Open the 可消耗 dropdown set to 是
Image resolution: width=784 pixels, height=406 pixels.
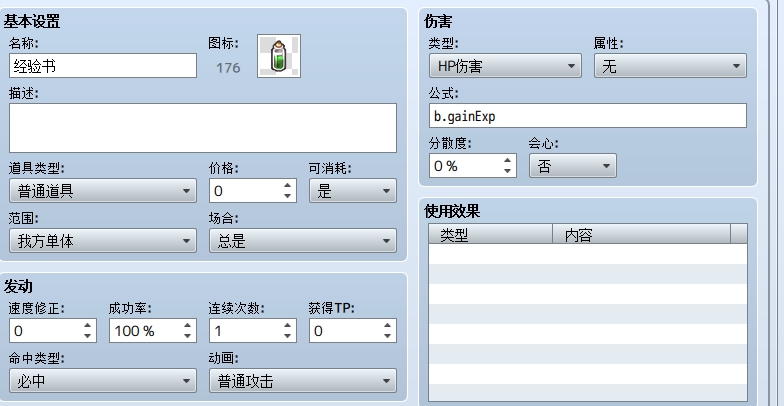[x=353, y=191]
